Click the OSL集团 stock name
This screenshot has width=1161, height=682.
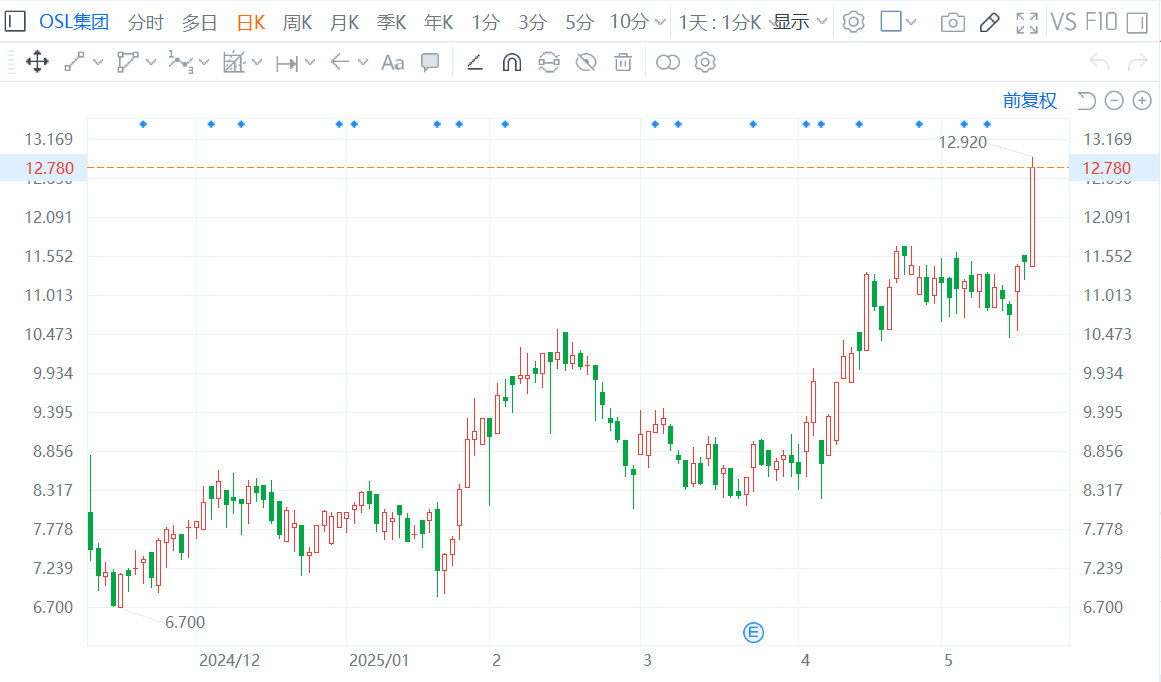(74, 22)
